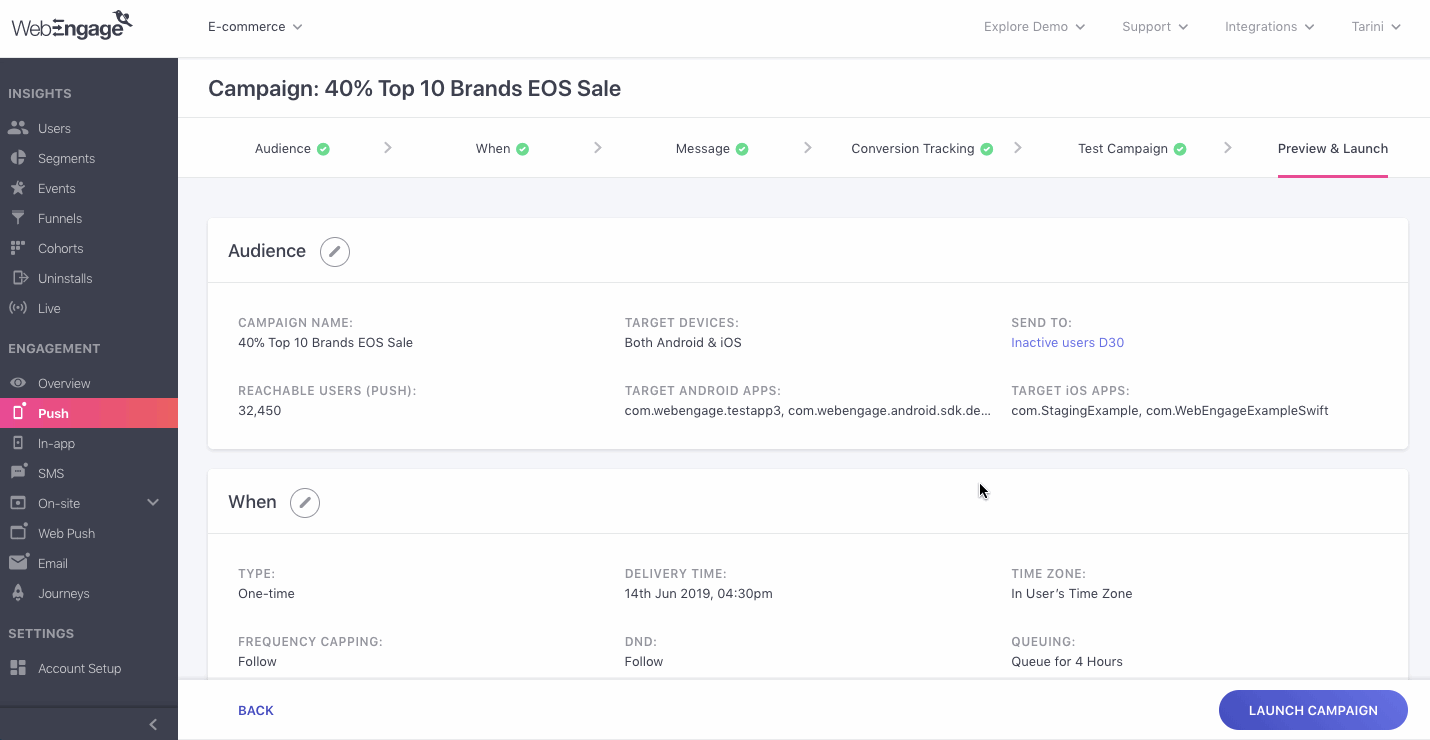
Task: Go to the Test Campaign step tab
Action: pyautogui.click(x=1132, y=148)
